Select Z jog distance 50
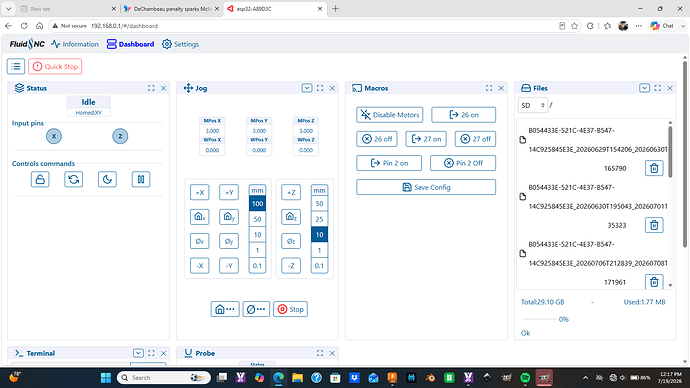Screen dimensions: 690x388 click(319, 204)
